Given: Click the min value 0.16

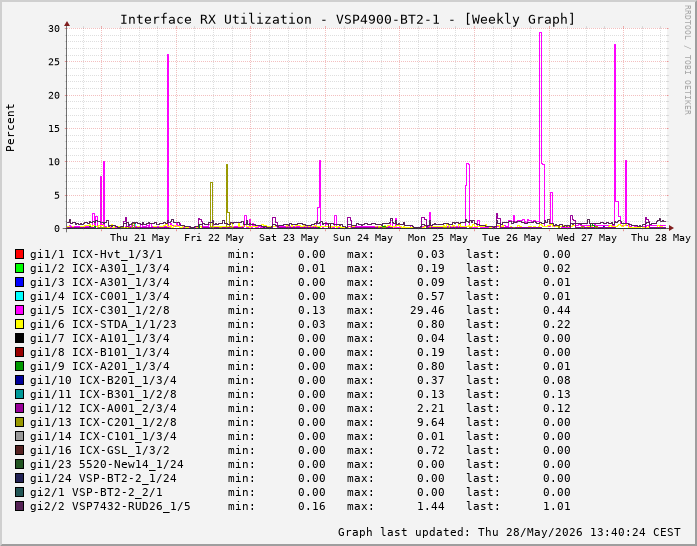Looking at the screenshot, I should point(312,506).
